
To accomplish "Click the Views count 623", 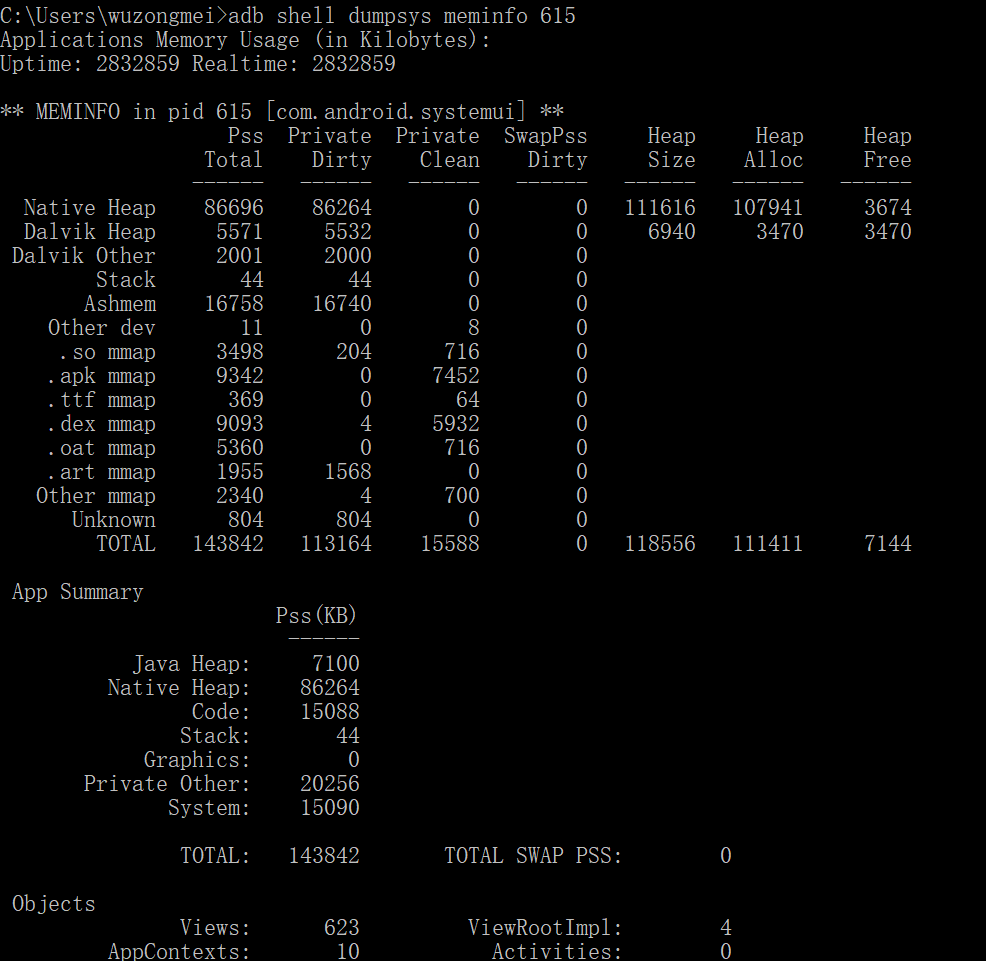I will pyautogui.click(x=341, y=928).
